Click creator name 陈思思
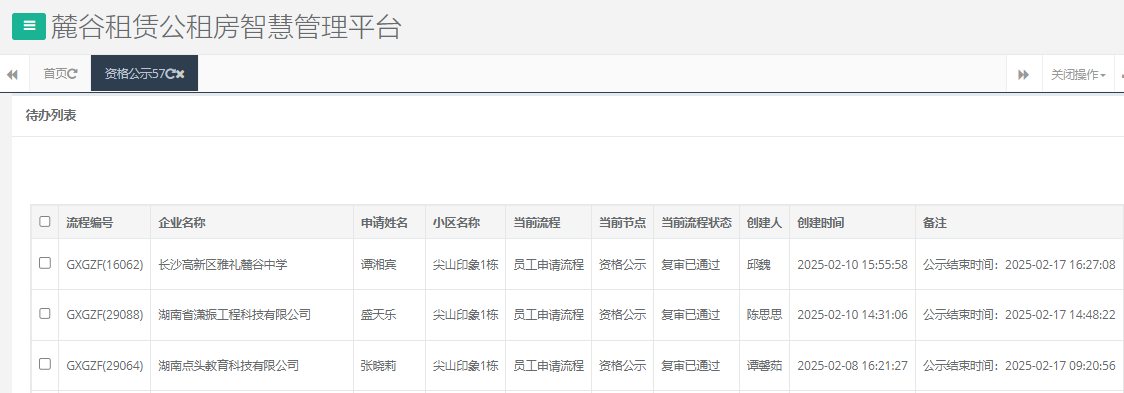Viewport: 1124px width, 393px height. [x=764, y=315]
